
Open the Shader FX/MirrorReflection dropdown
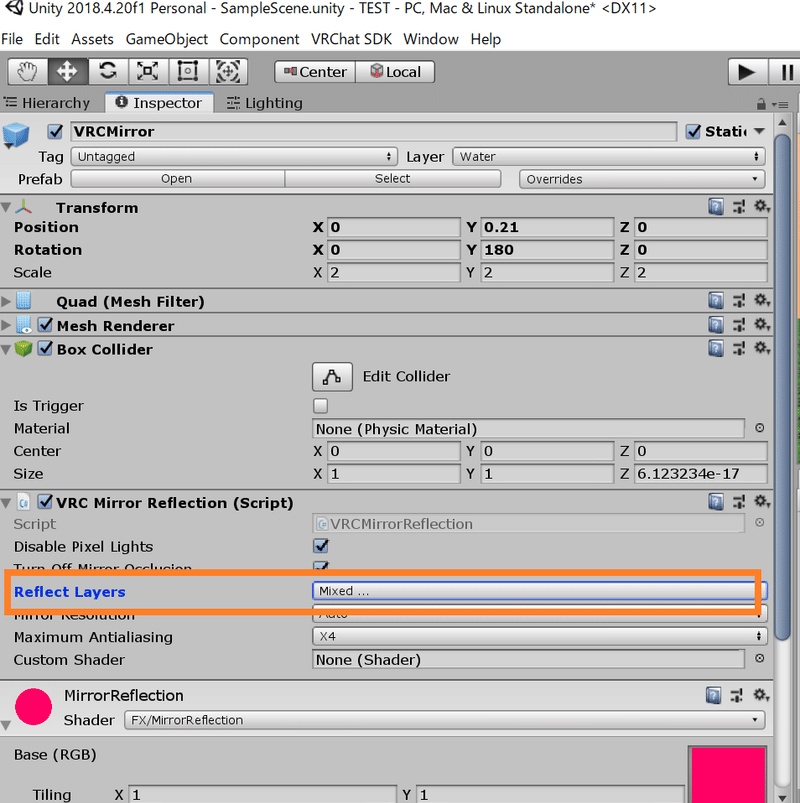click(444, 720)
